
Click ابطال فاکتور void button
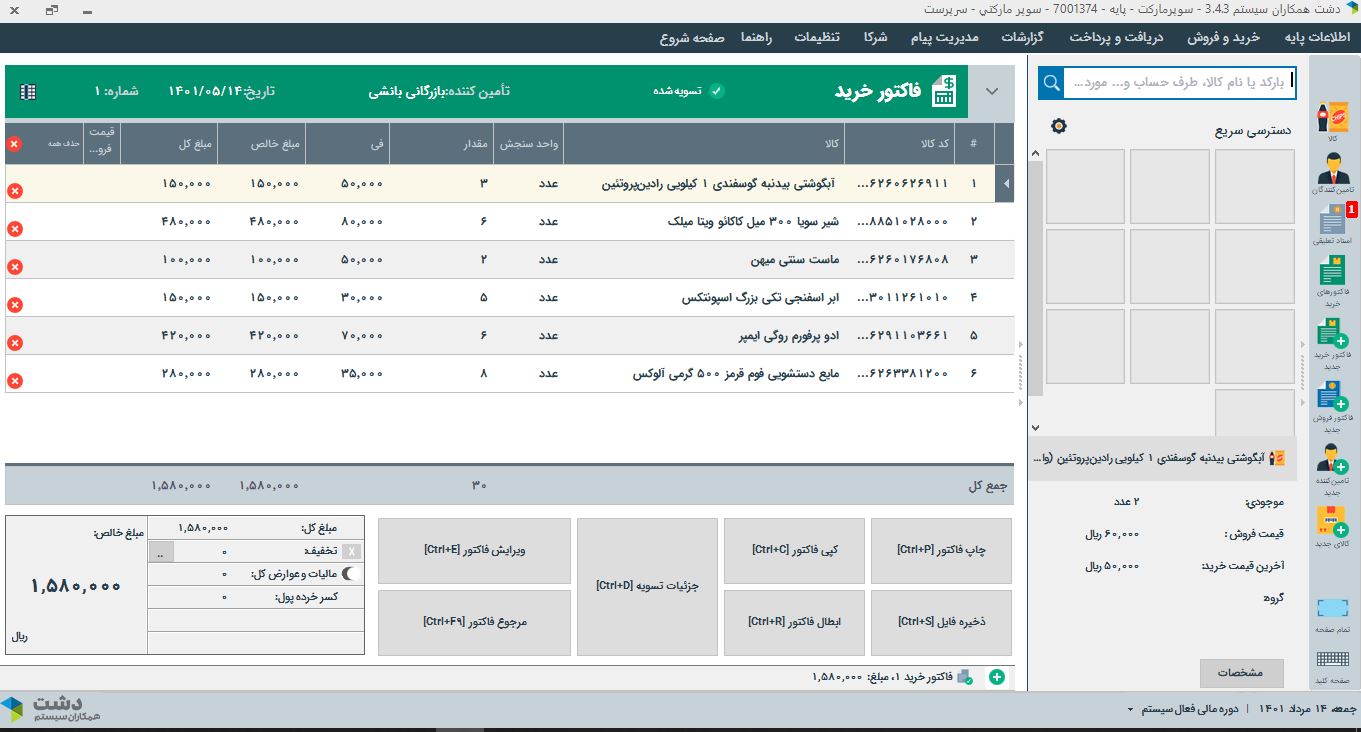coord(794,623)
